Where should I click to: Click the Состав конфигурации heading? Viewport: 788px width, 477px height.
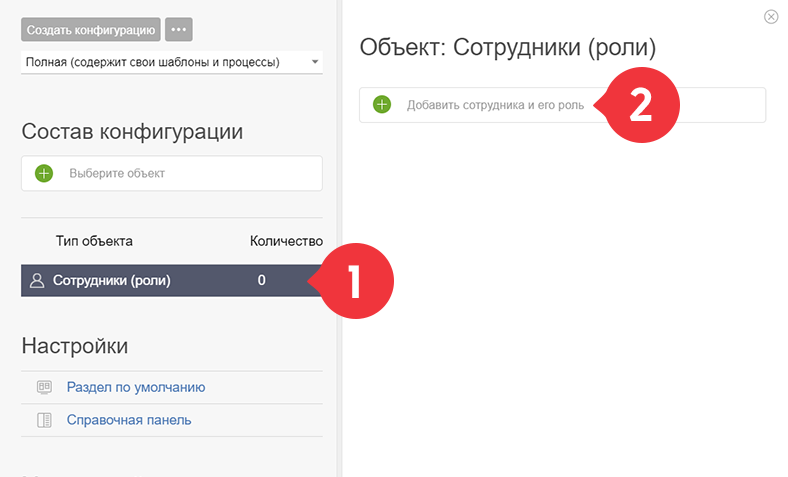(x=132, y=132)
